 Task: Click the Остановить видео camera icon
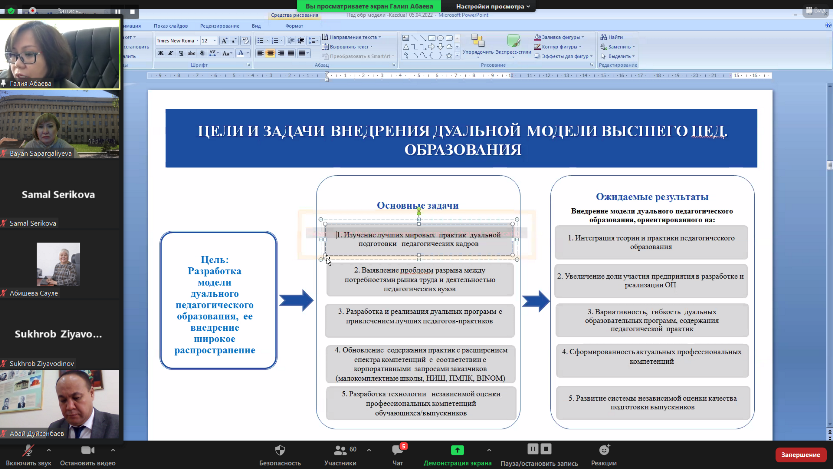click(x=86, y=451)
